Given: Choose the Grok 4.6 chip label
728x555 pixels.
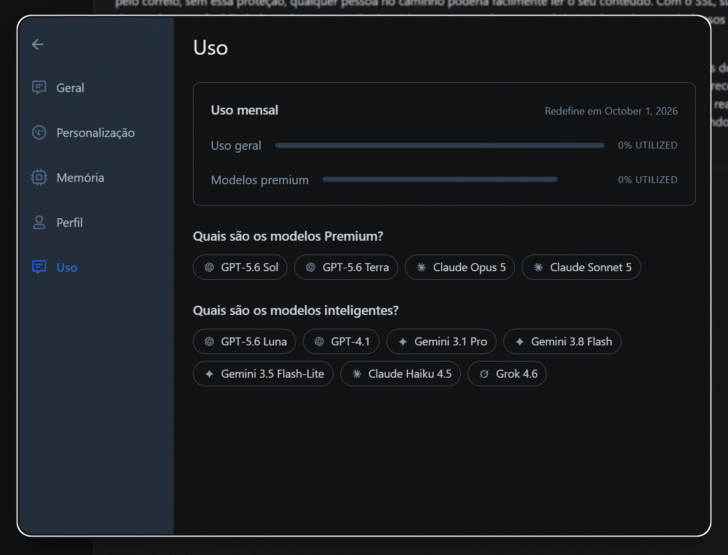Looking at the screenshot, I should pyautogui.click(x=516, y=374).
